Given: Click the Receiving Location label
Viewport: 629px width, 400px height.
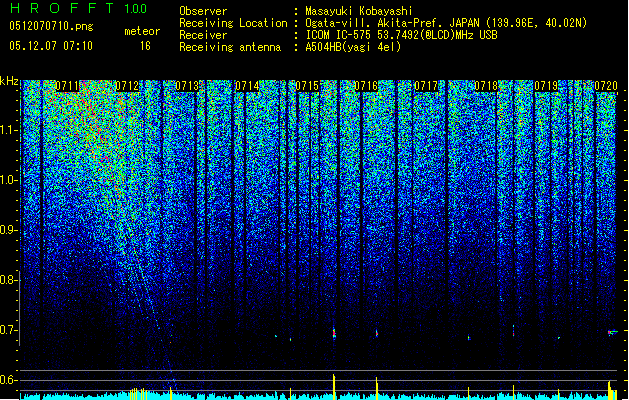Looking at the screenshot, I should coord(233,23).
